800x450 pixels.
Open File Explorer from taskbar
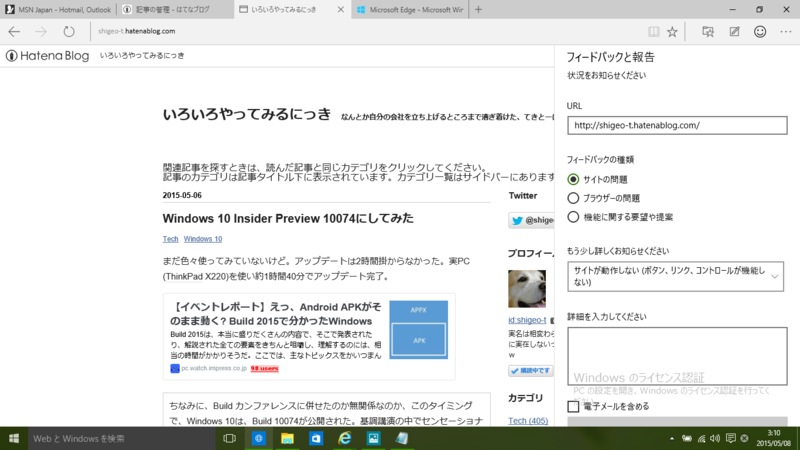[287, 438]
